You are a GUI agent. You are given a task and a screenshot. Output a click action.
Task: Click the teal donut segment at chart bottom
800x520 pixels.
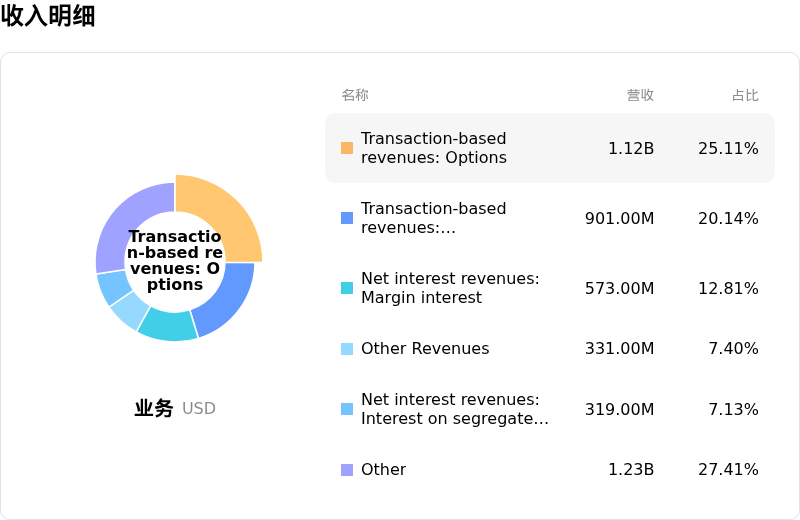coord(167,324)
